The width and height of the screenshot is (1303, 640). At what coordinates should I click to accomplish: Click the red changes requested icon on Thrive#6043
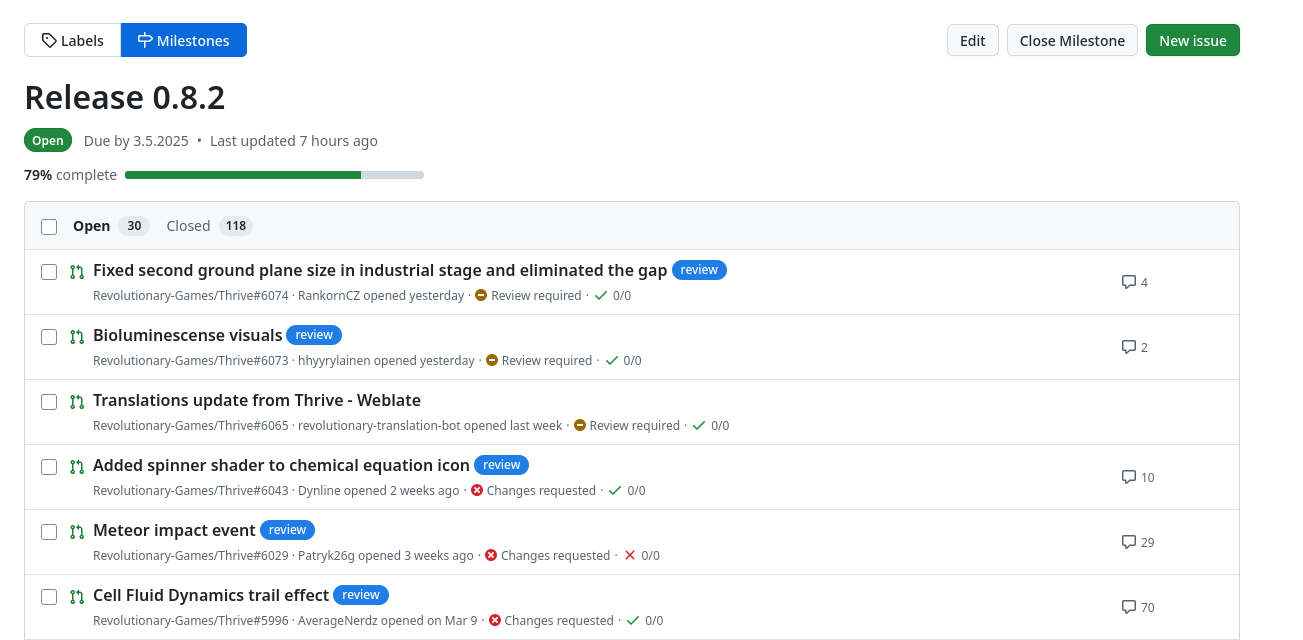tap(477, 490)
